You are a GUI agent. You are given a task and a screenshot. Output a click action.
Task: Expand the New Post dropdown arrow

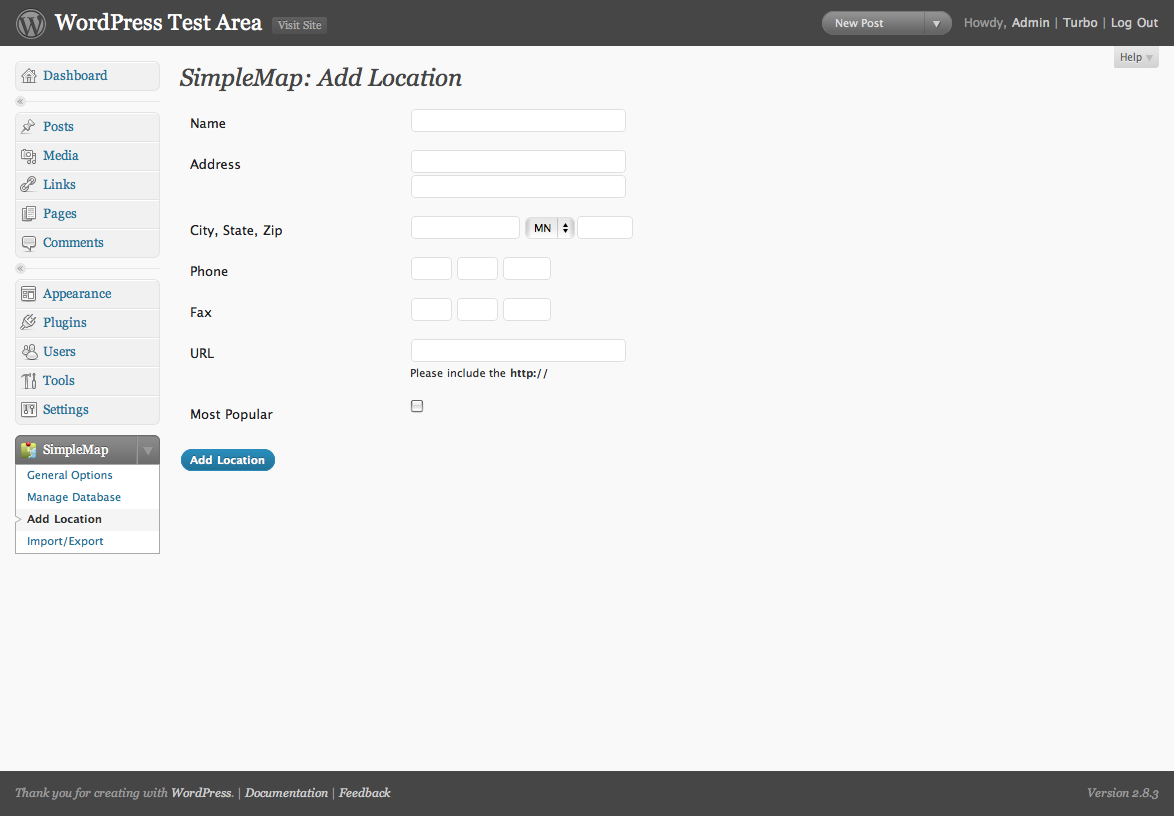coord(936,23)
